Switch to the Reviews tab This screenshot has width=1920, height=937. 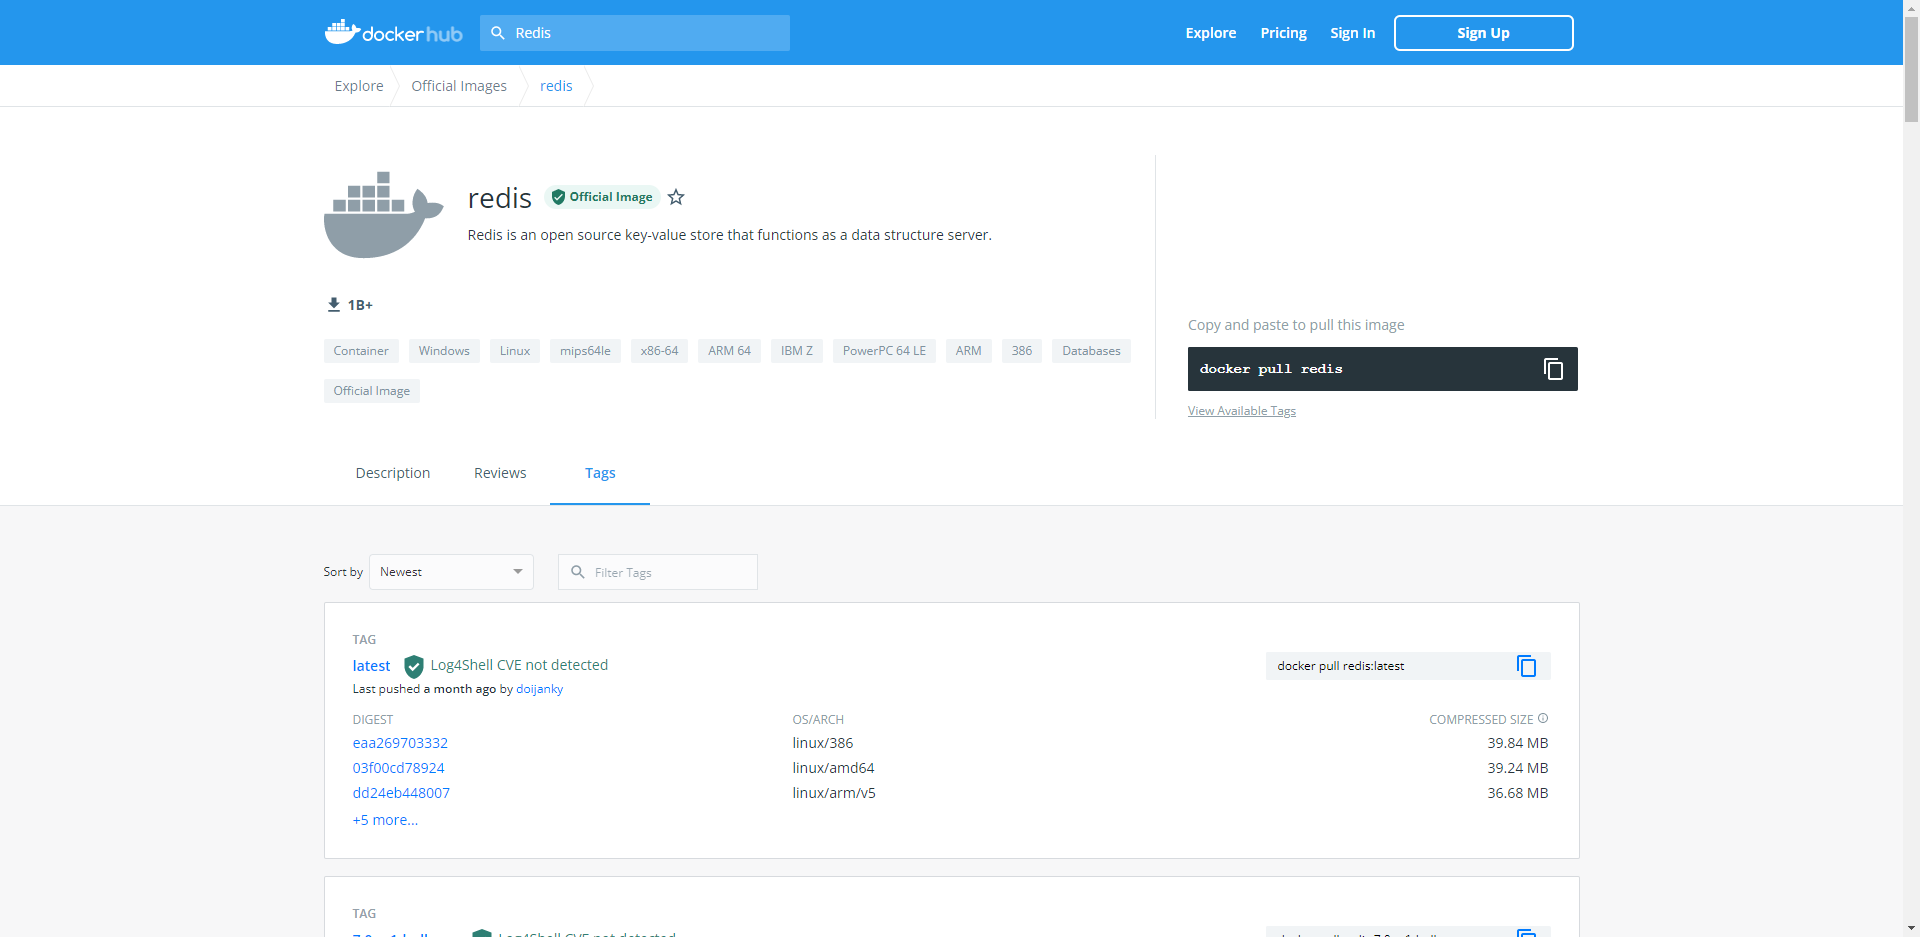pos(500,472)
